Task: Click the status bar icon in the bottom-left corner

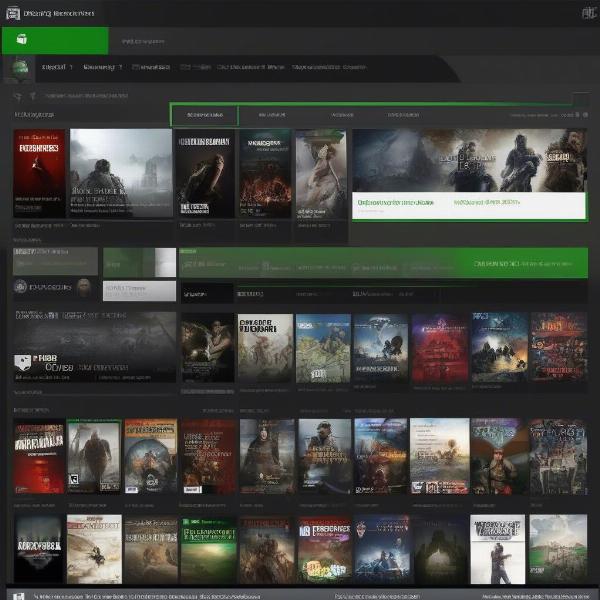Action: click(x=19, y=596)
